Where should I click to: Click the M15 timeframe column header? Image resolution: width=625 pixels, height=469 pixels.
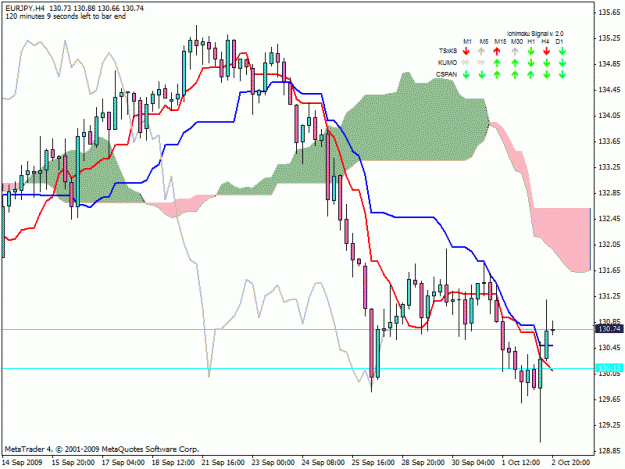point(500,41)
